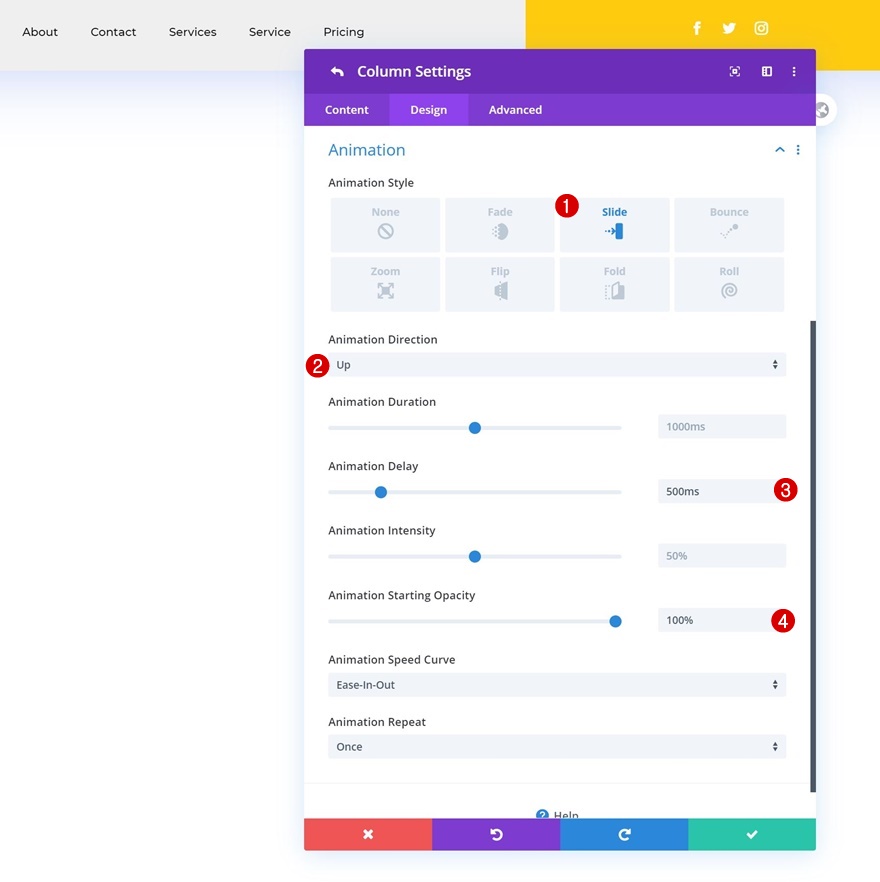Switch to the Content tab
The image size is (880, 882).
[347, 110]
